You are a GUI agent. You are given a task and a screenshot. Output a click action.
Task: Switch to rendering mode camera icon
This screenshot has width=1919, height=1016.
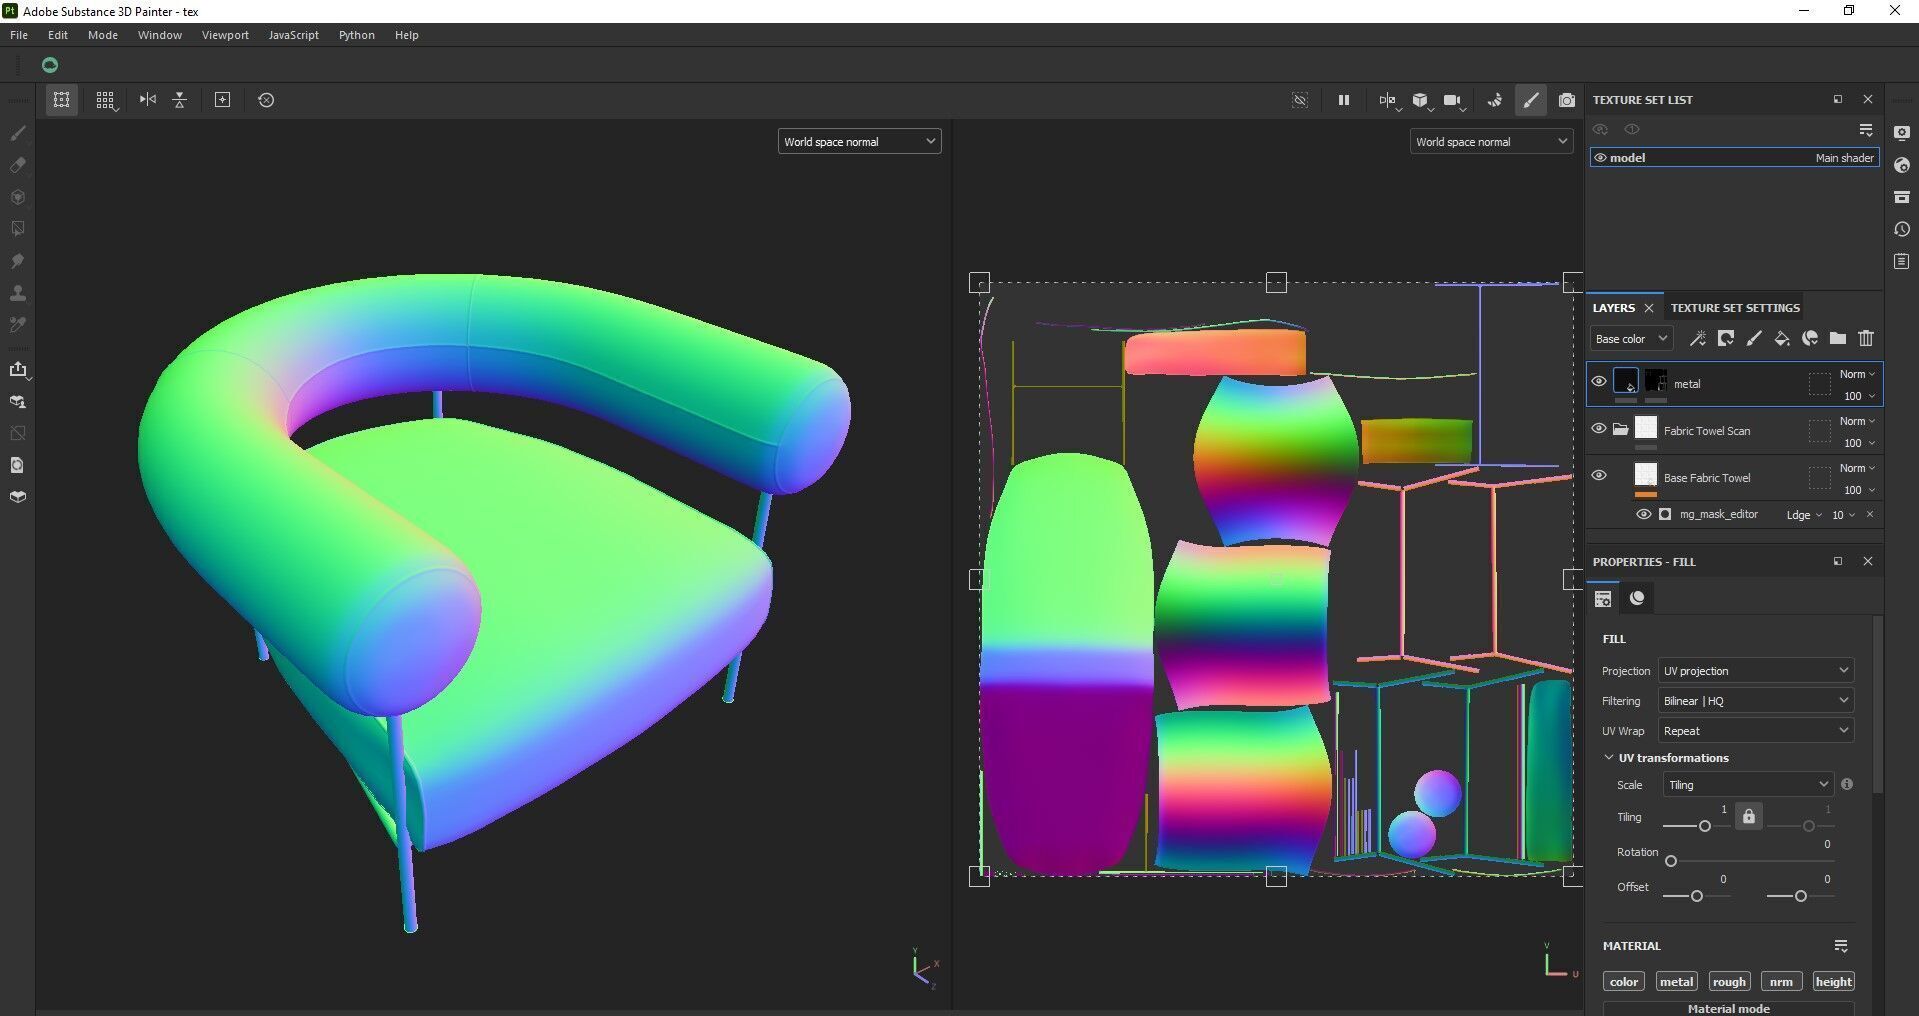[1567, 100]
